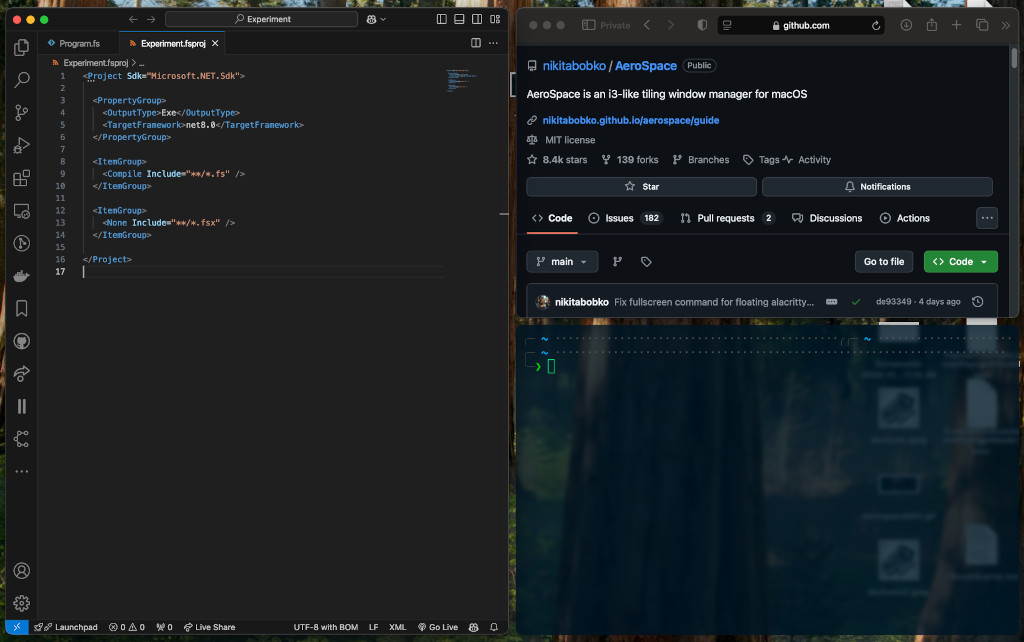Viewport: 1024px width, 642px height.
Task: Open a new Safari tab
Action: pyautogui.click(x=956, y=25)
